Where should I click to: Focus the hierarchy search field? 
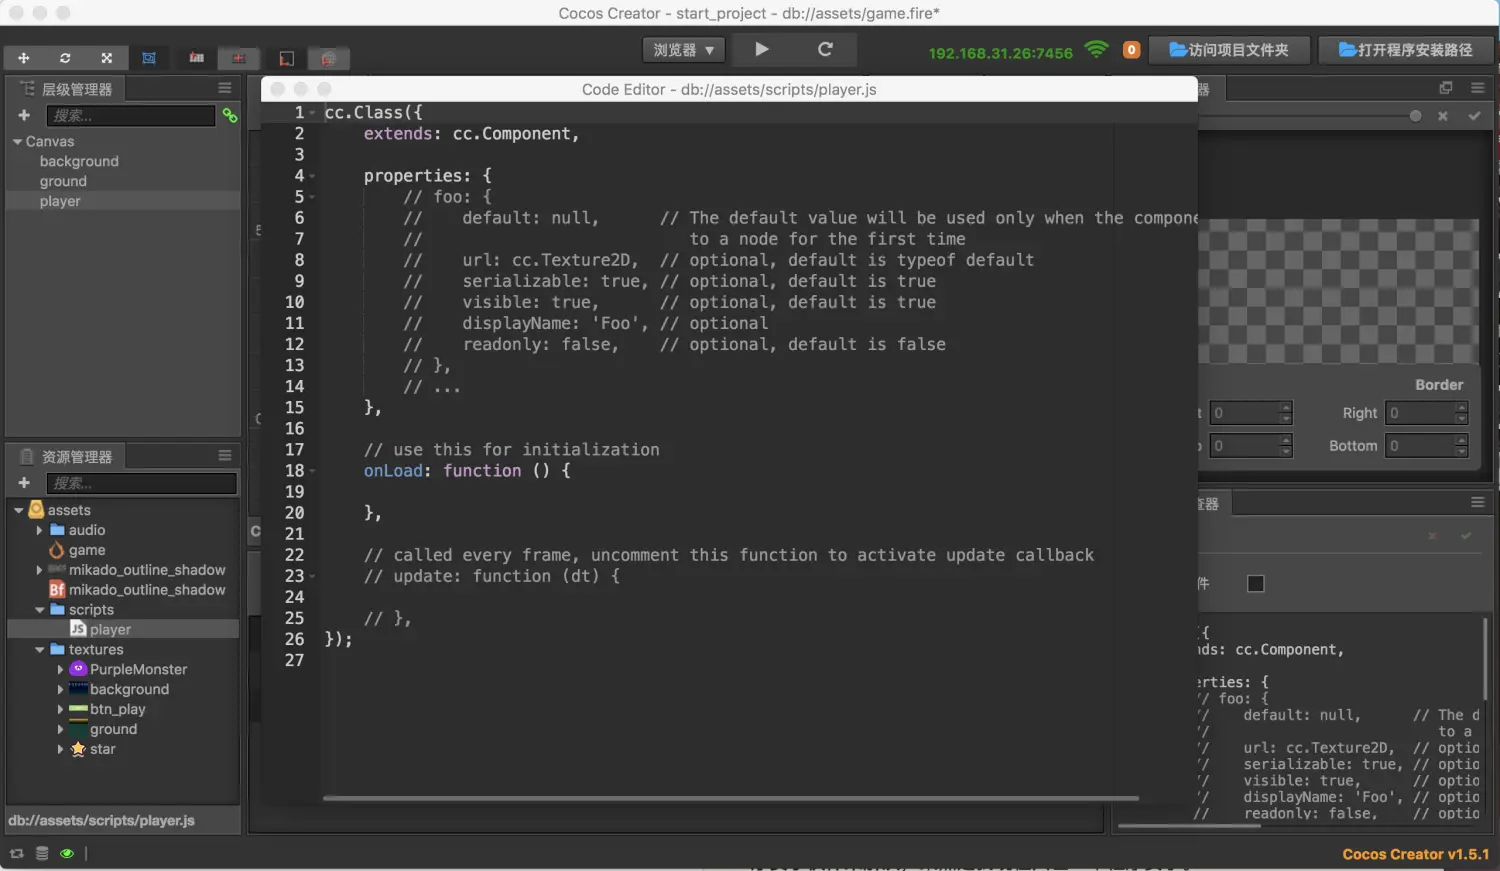(131, 116)
